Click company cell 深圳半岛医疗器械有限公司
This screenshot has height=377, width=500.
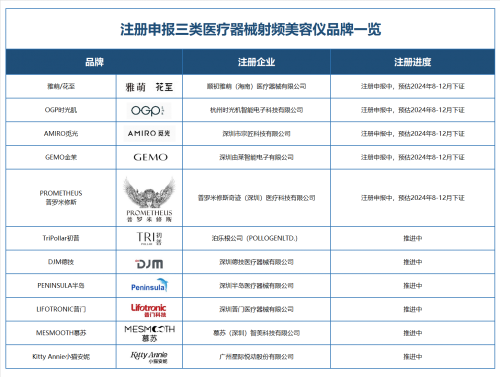point(256,286)
